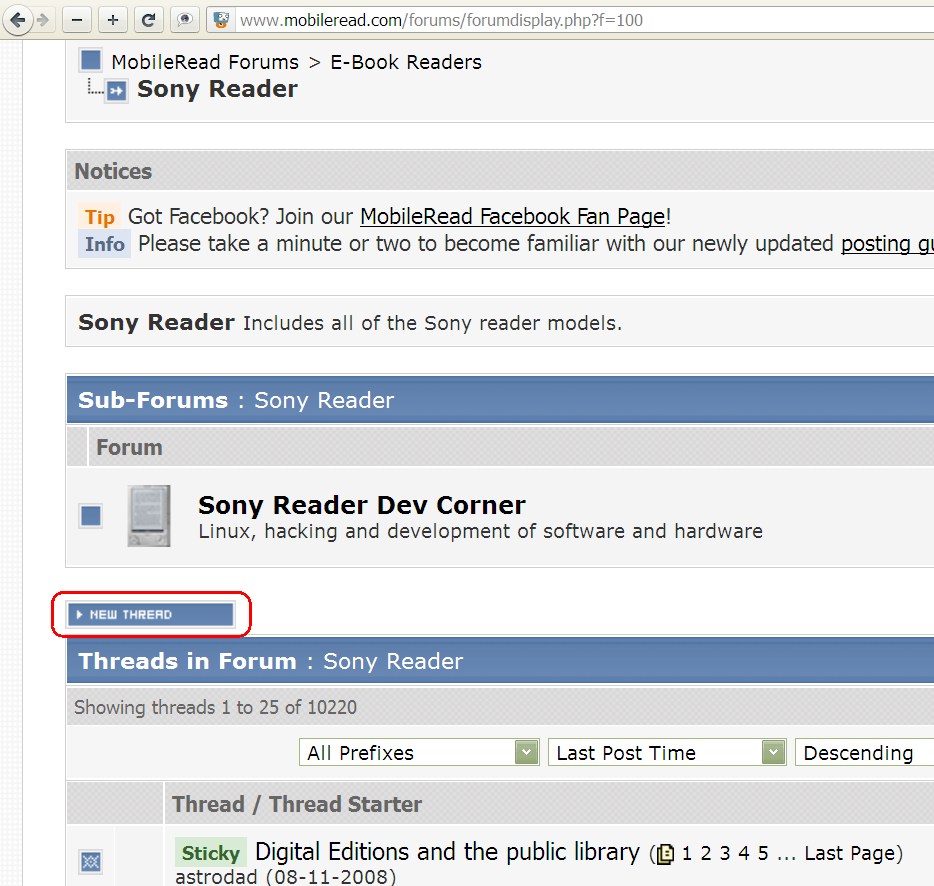Click the blue square icon beside MobileRead Forums
The image size is (934, 886).
91,60
